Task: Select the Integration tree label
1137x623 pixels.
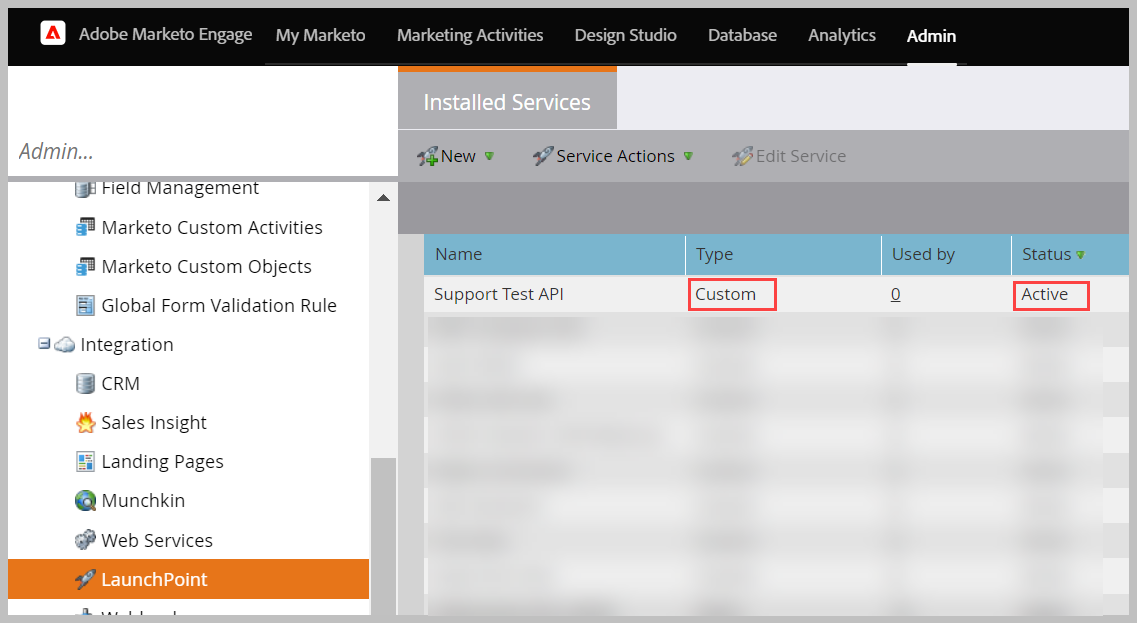Action: [x=127, y=344]
